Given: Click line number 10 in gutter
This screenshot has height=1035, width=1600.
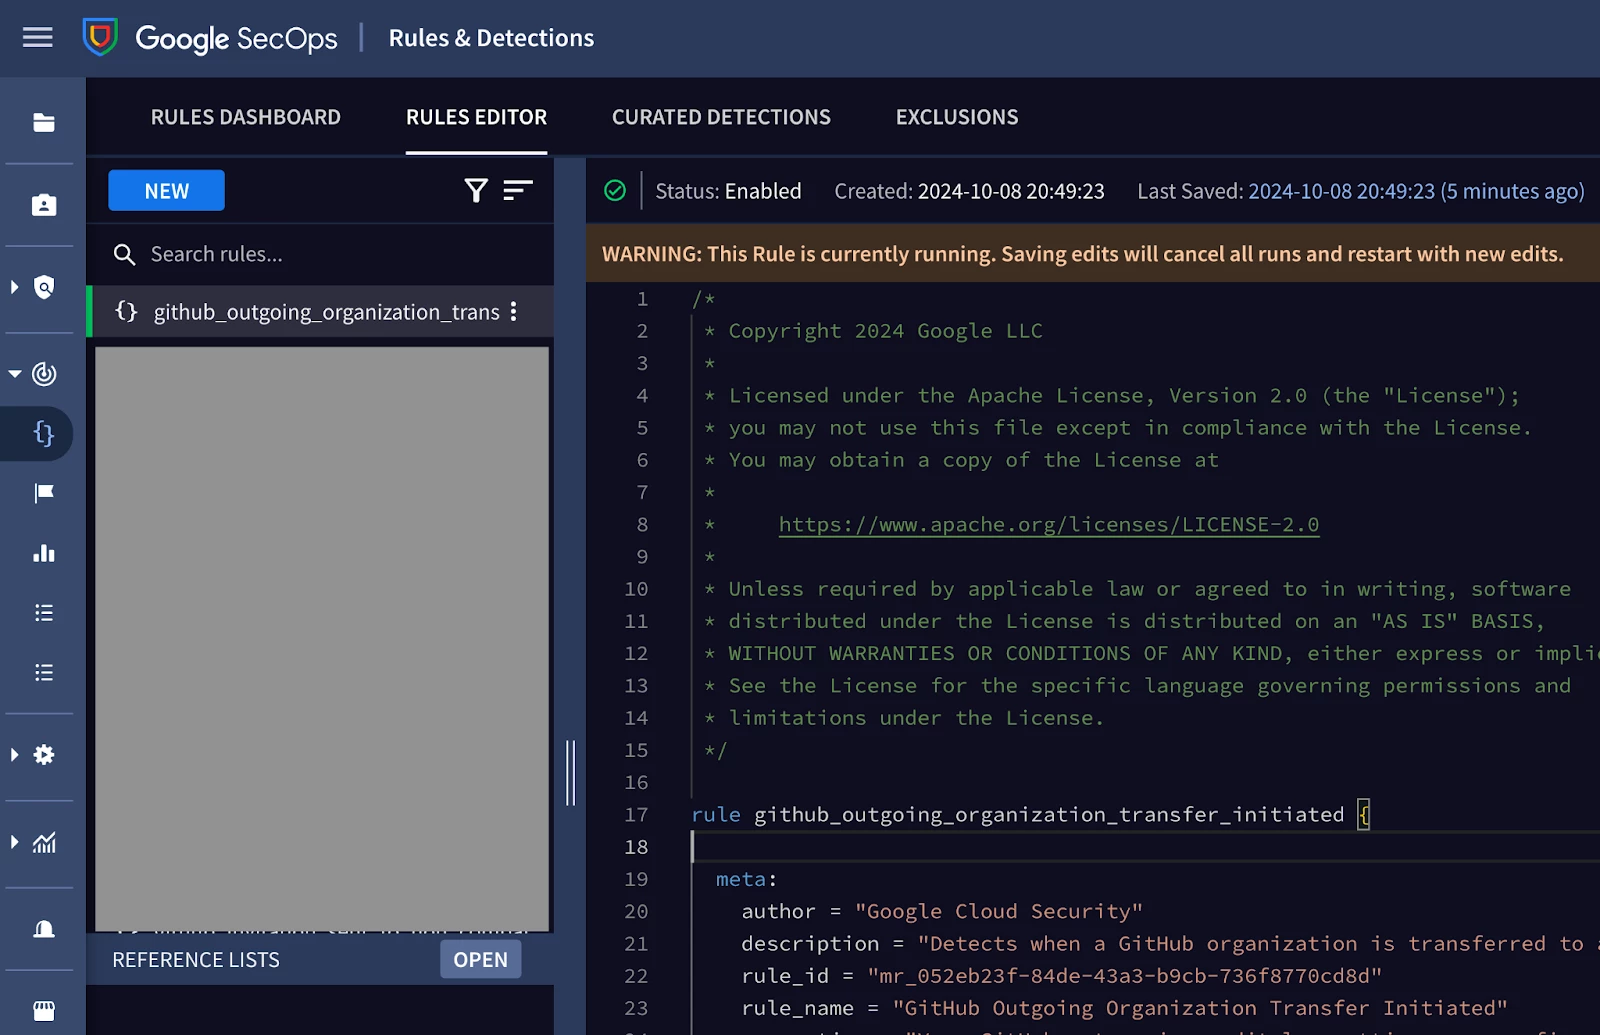Looking at the screenshot, I should point(636,589).
